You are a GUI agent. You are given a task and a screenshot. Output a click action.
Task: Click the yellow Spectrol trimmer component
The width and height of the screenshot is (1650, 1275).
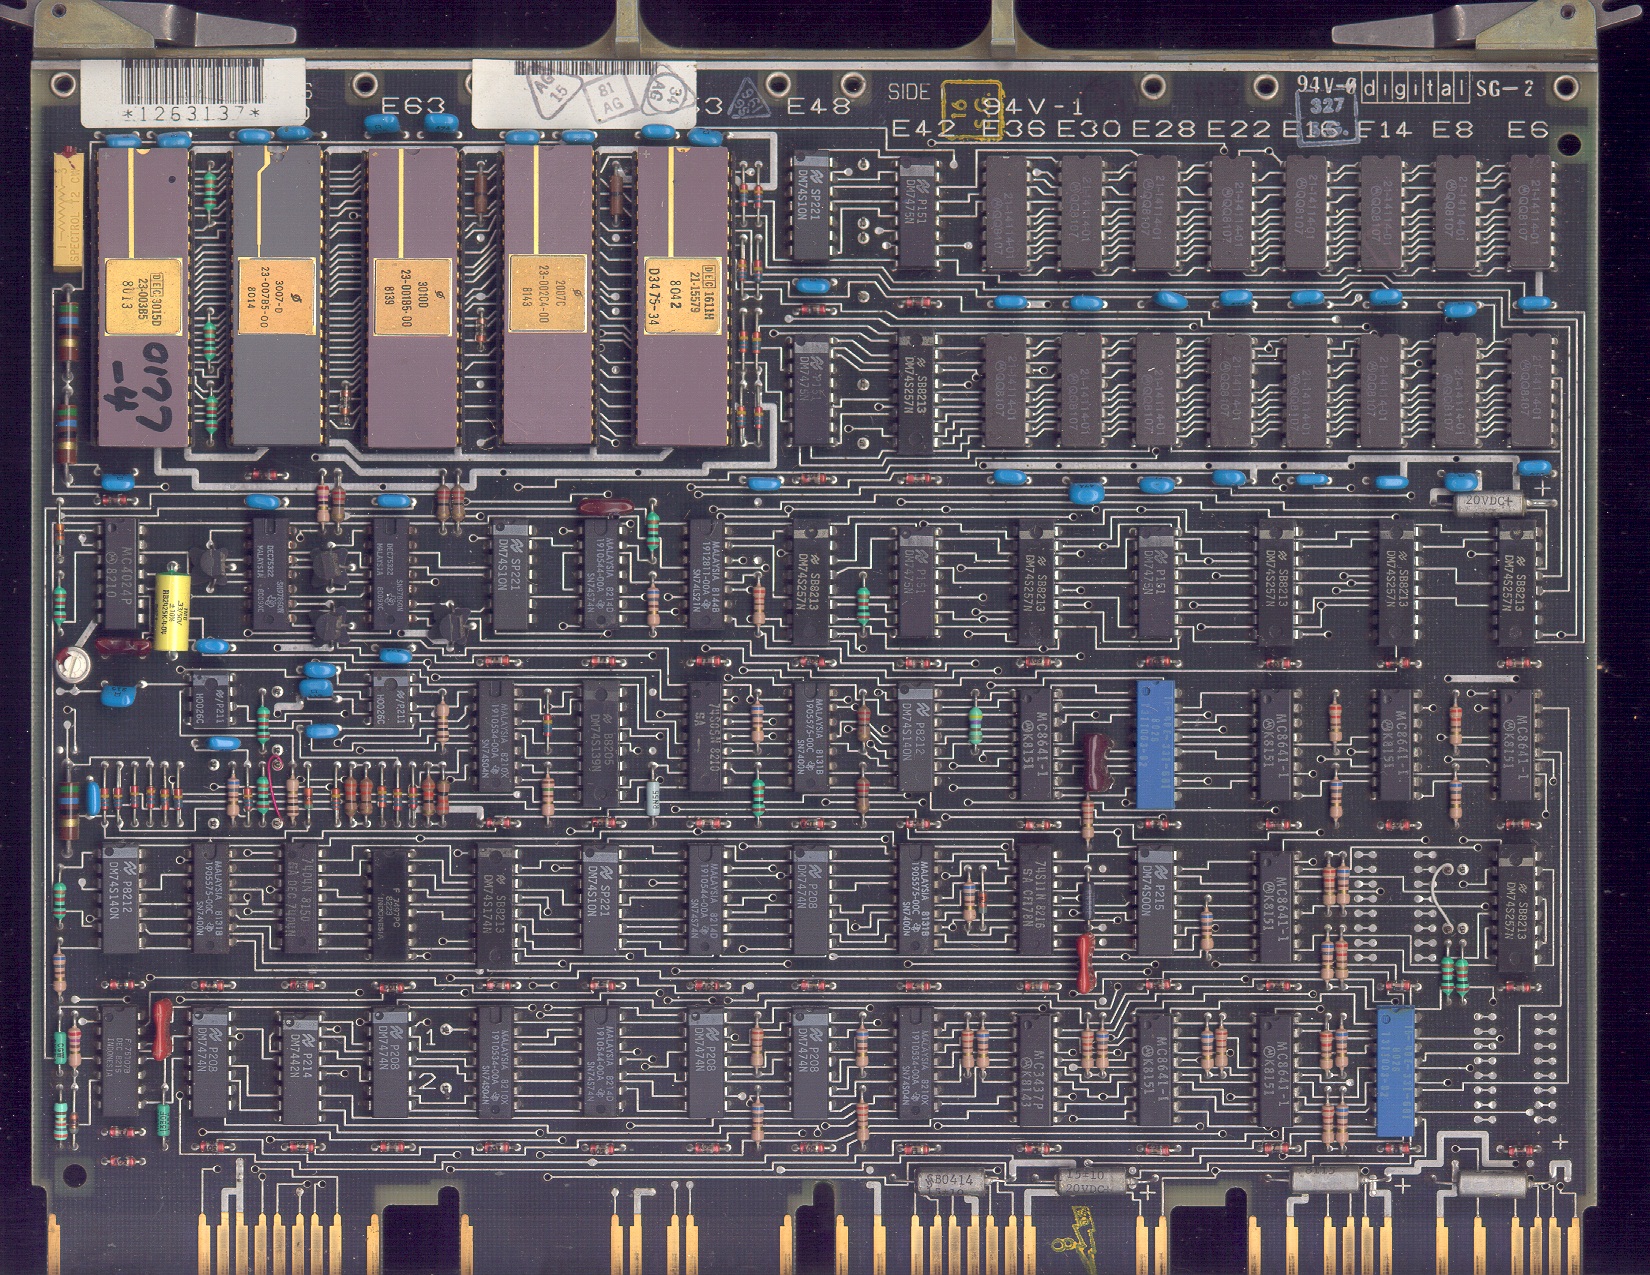tap(69, 208)
